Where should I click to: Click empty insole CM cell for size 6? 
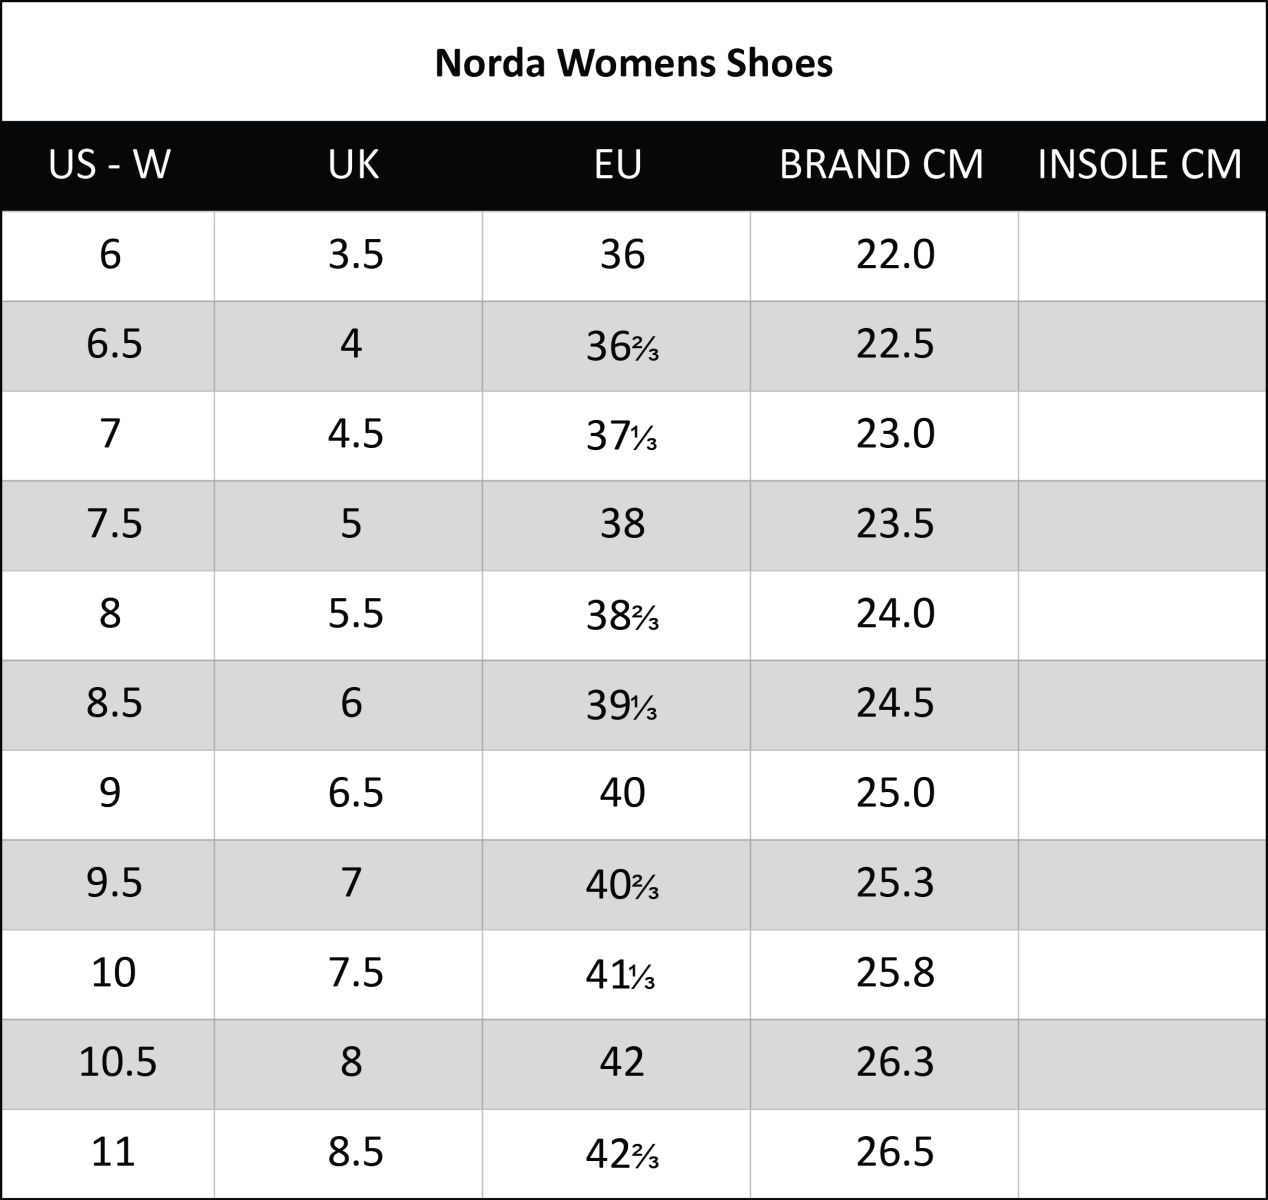(x=1142, y=255)
